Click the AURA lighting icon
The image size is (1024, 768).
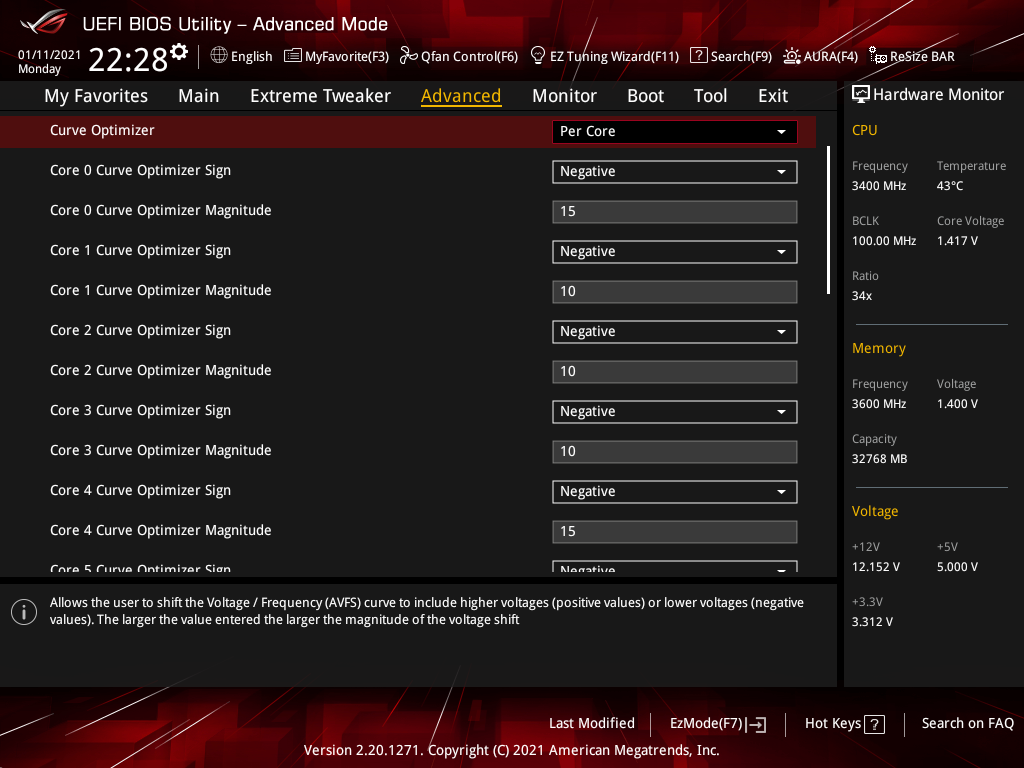(x=792, y=56)
